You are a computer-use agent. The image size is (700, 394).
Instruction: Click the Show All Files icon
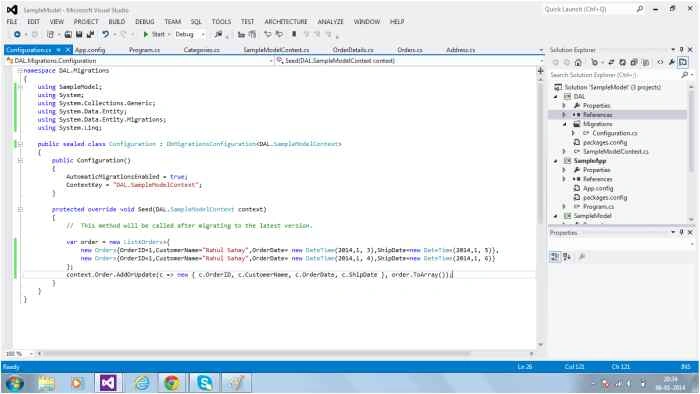[645, 62]
